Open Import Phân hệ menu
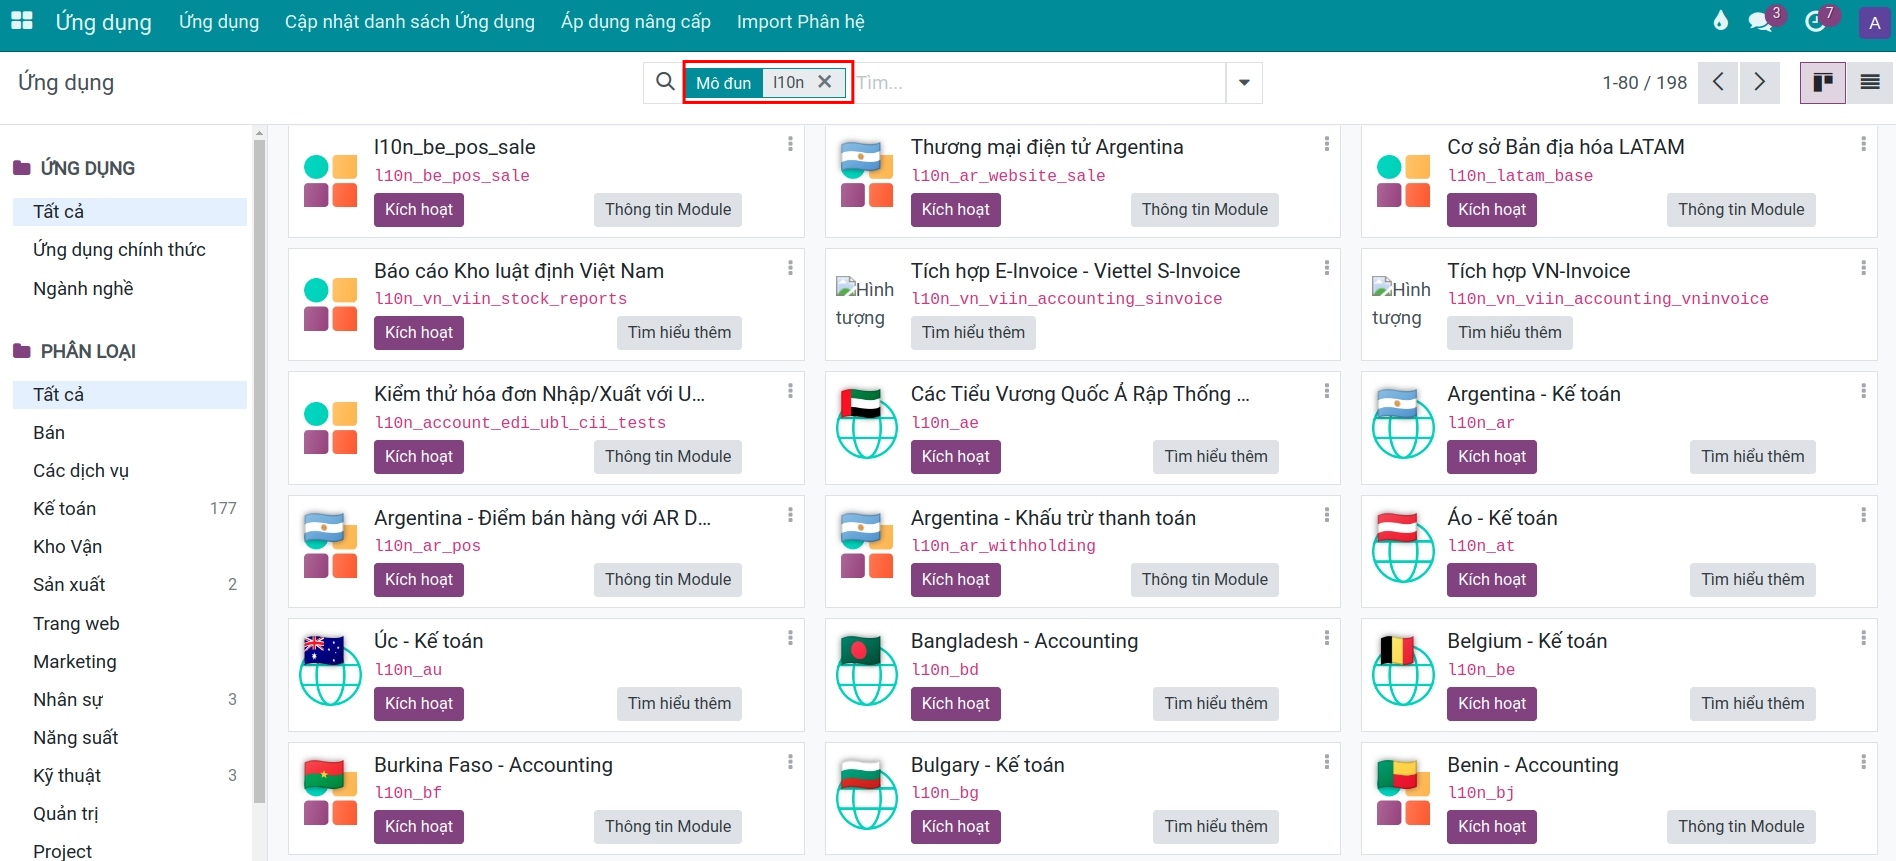1896x861 pixels. click(800, 22)
